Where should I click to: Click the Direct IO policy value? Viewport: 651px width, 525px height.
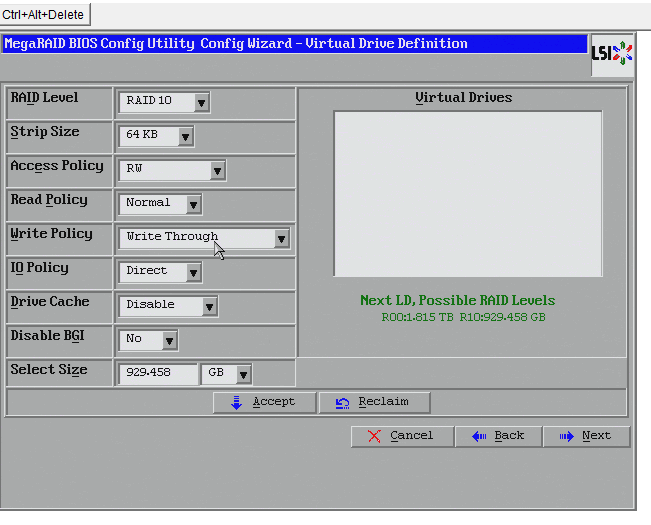pos(147,271)
